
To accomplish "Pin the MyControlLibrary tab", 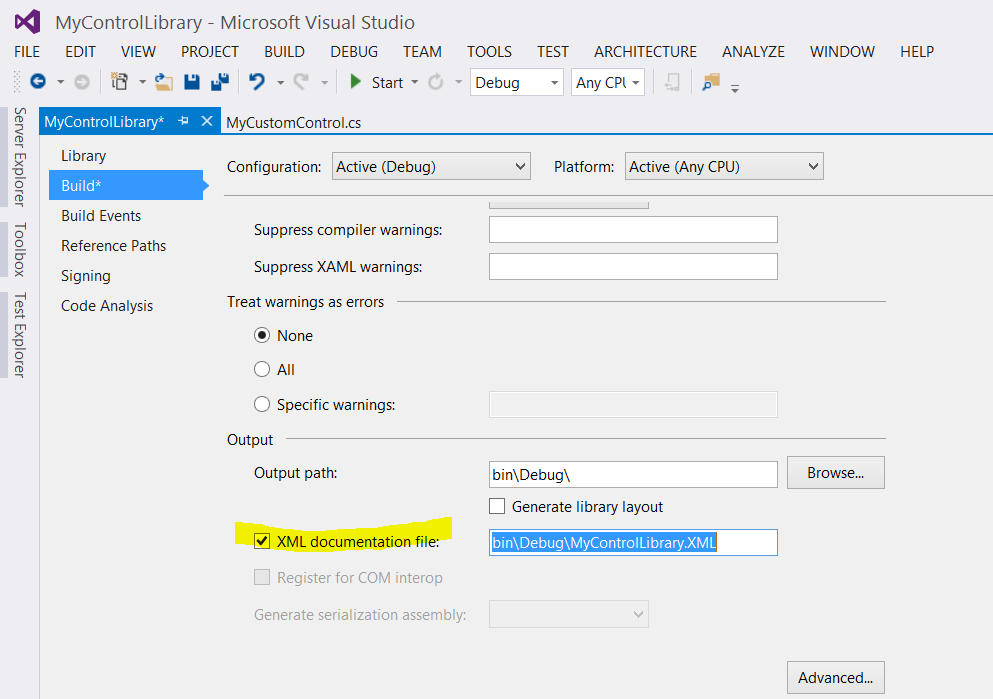I will tap(183, 121).
